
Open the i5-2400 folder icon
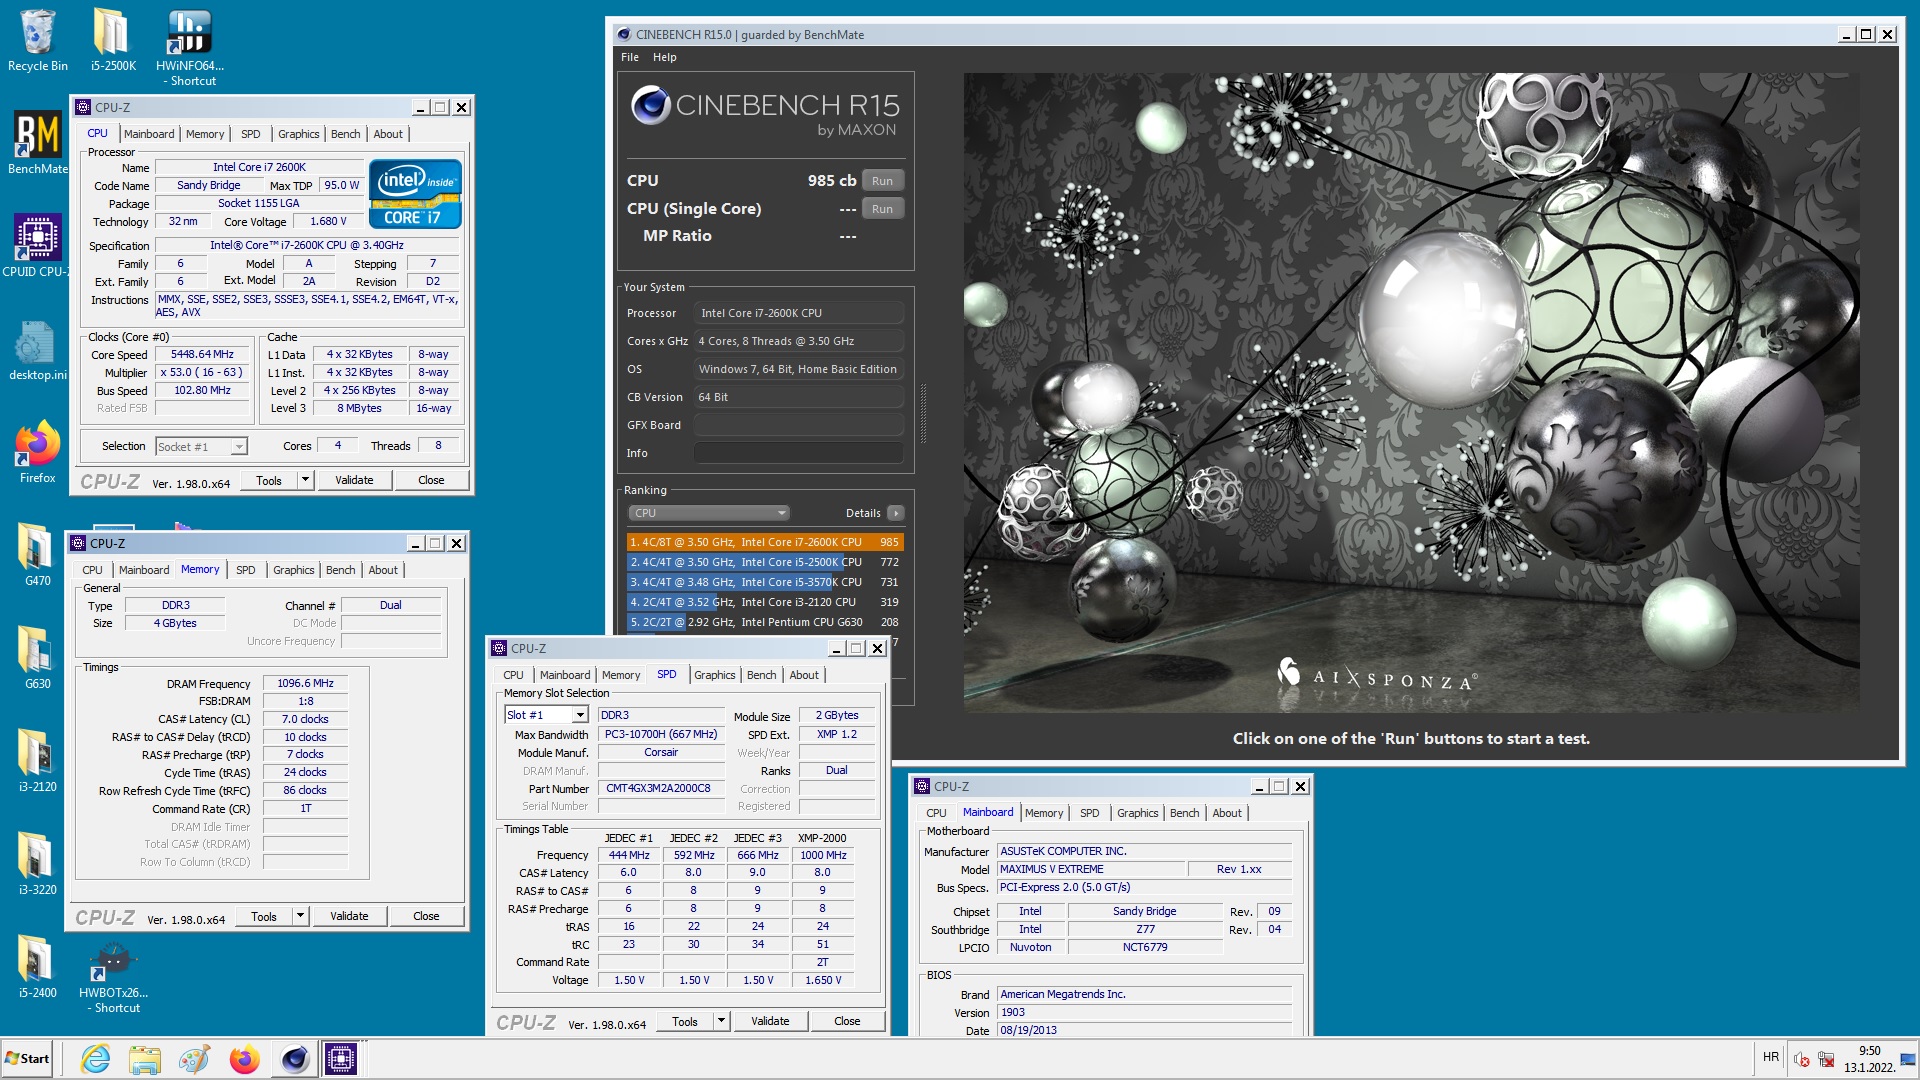pyautogui.click(x=37, y=967)
